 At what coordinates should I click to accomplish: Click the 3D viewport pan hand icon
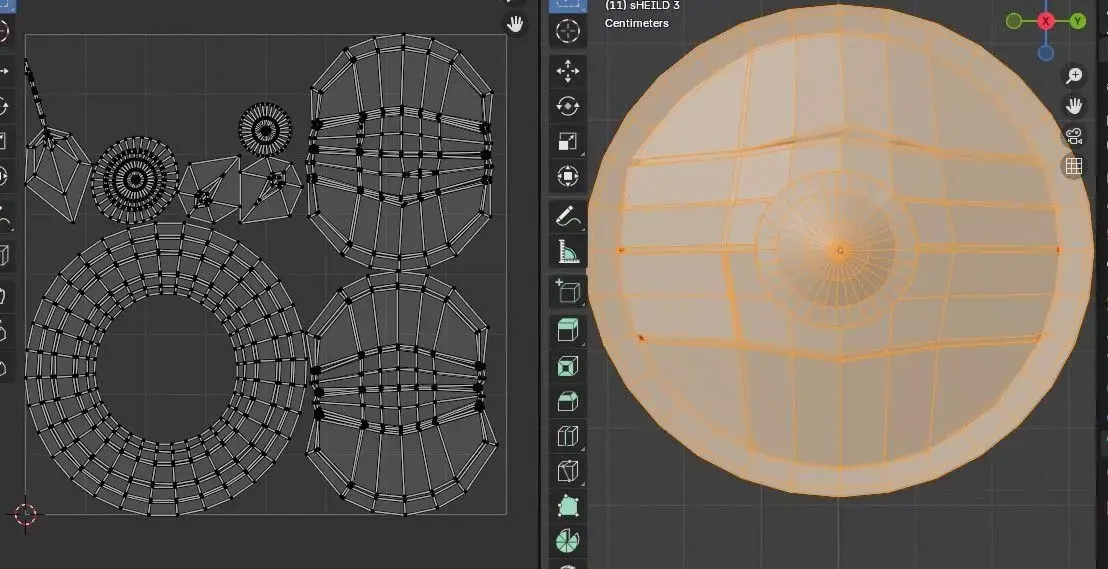[x=1074, y=106]
